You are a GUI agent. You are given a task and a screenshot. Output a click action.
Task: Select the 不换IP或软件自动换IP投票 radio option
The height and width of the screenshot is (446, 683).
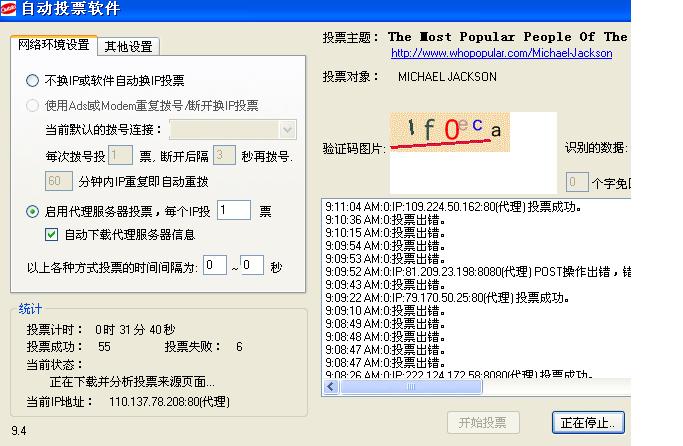point(33,81)
